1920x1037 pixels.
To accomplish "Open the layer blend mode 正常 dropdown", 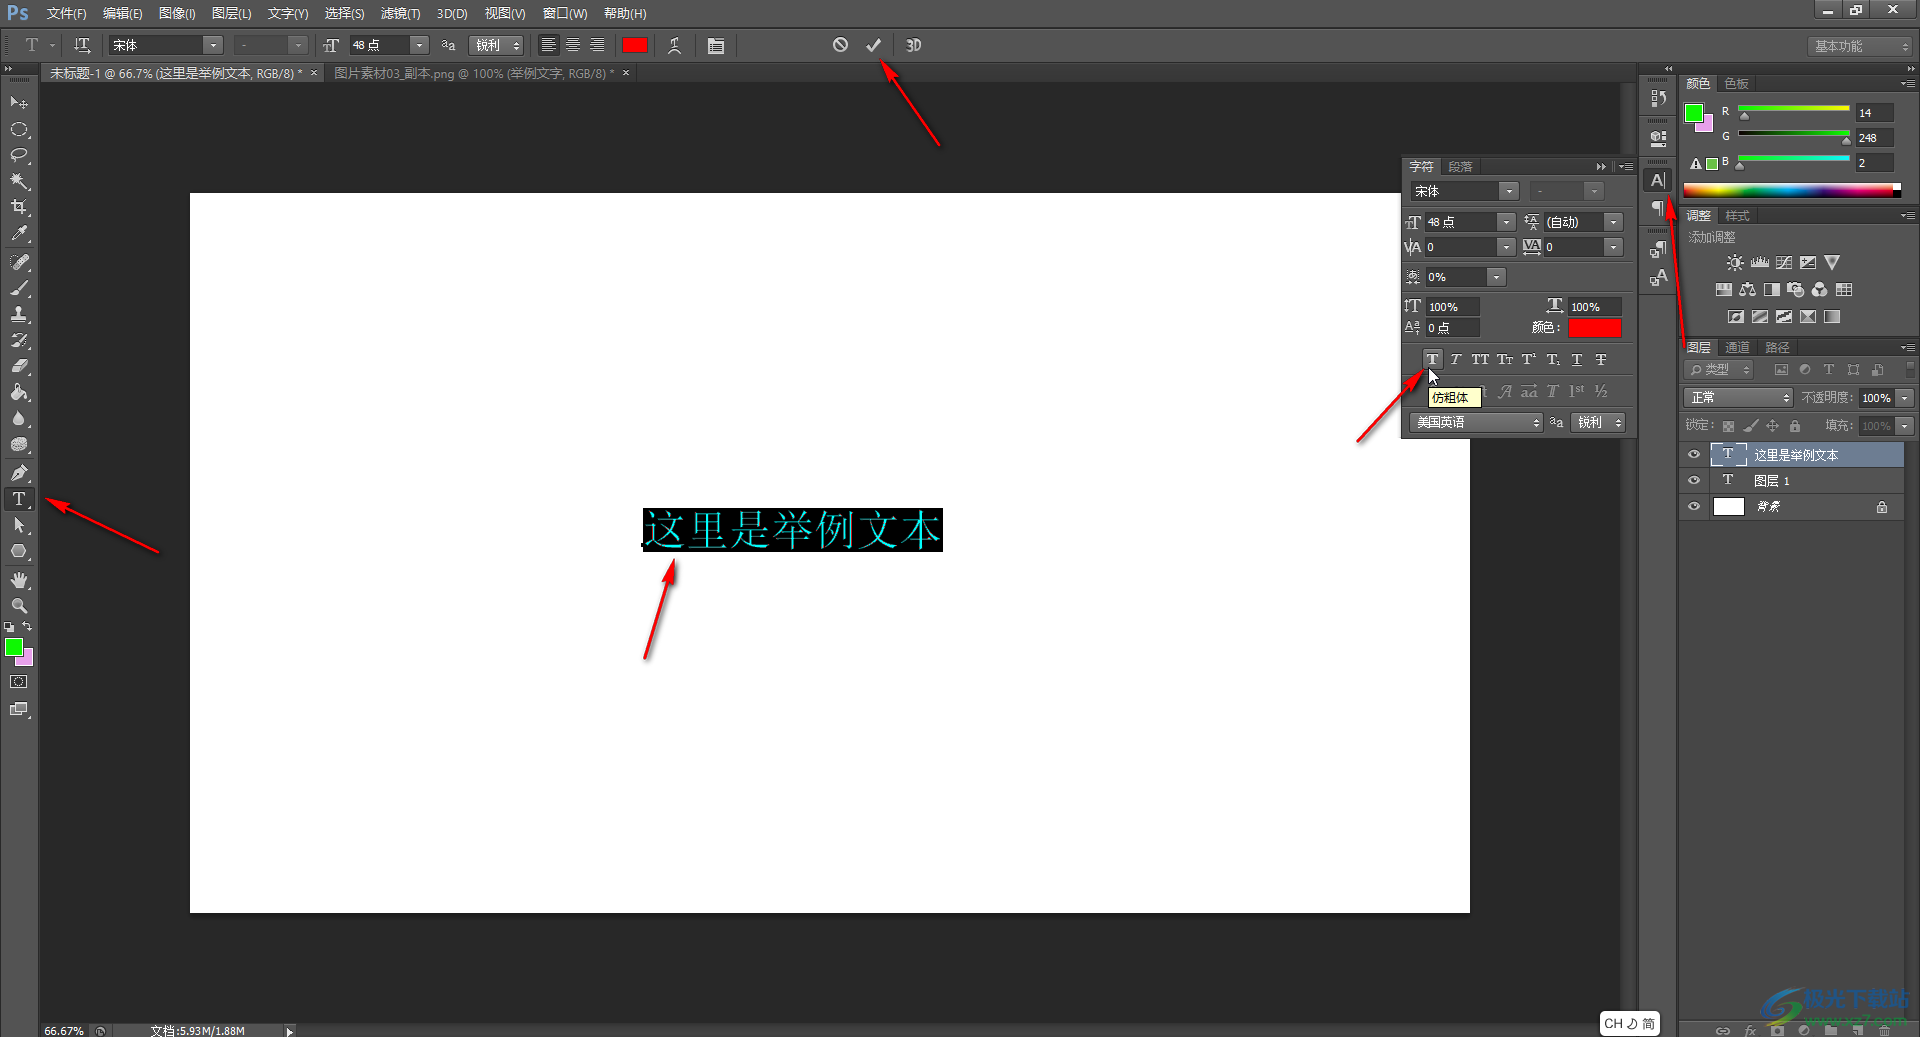I will coord(1738,398).
